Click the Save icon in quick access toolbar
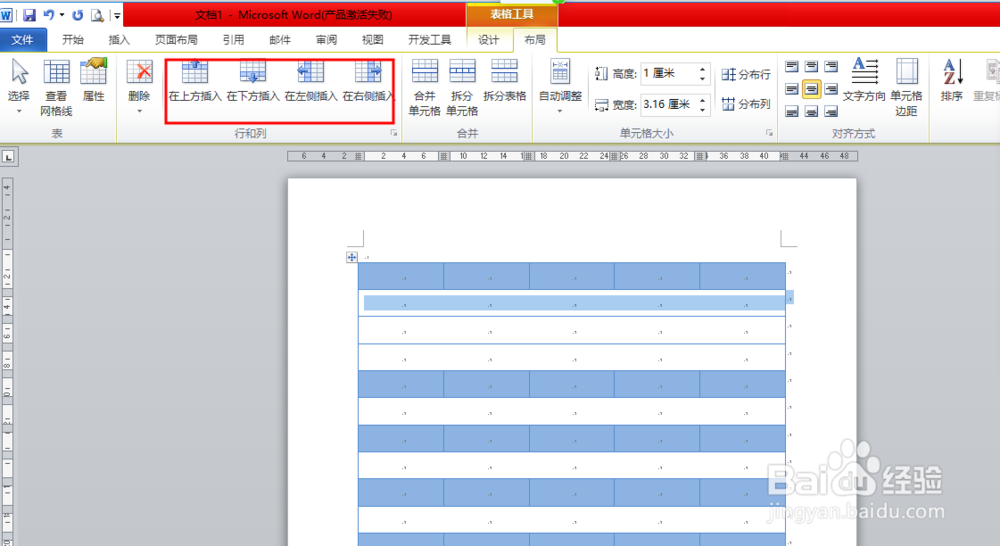Viewport: 1000px width, 546px height. point(29,15)
